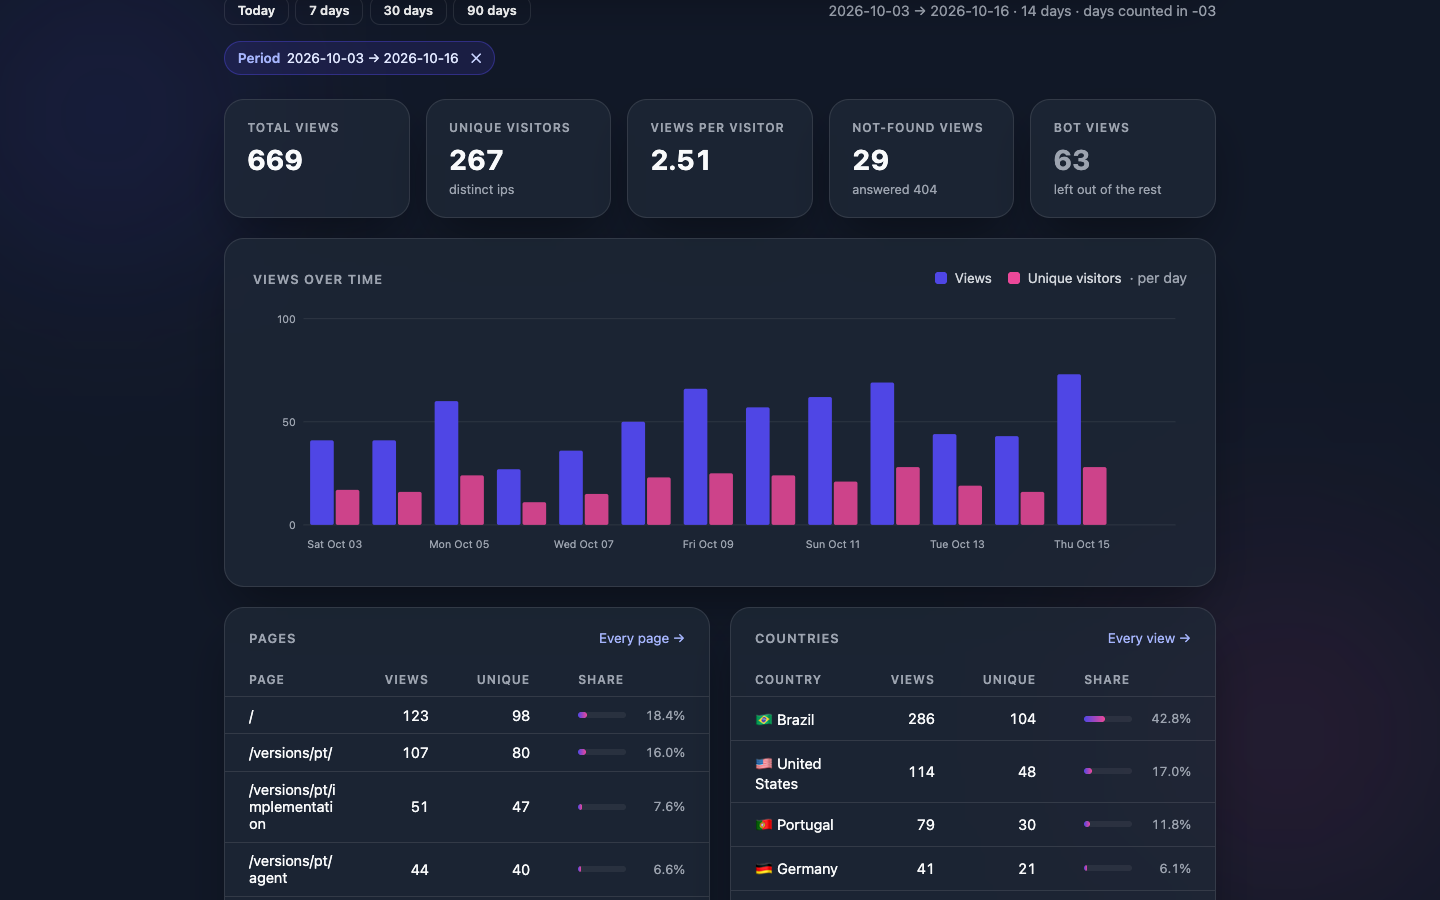Click the /versions/pt/agent page row
Viewport: 1440px width, 900px height.
tap(467, 870)
